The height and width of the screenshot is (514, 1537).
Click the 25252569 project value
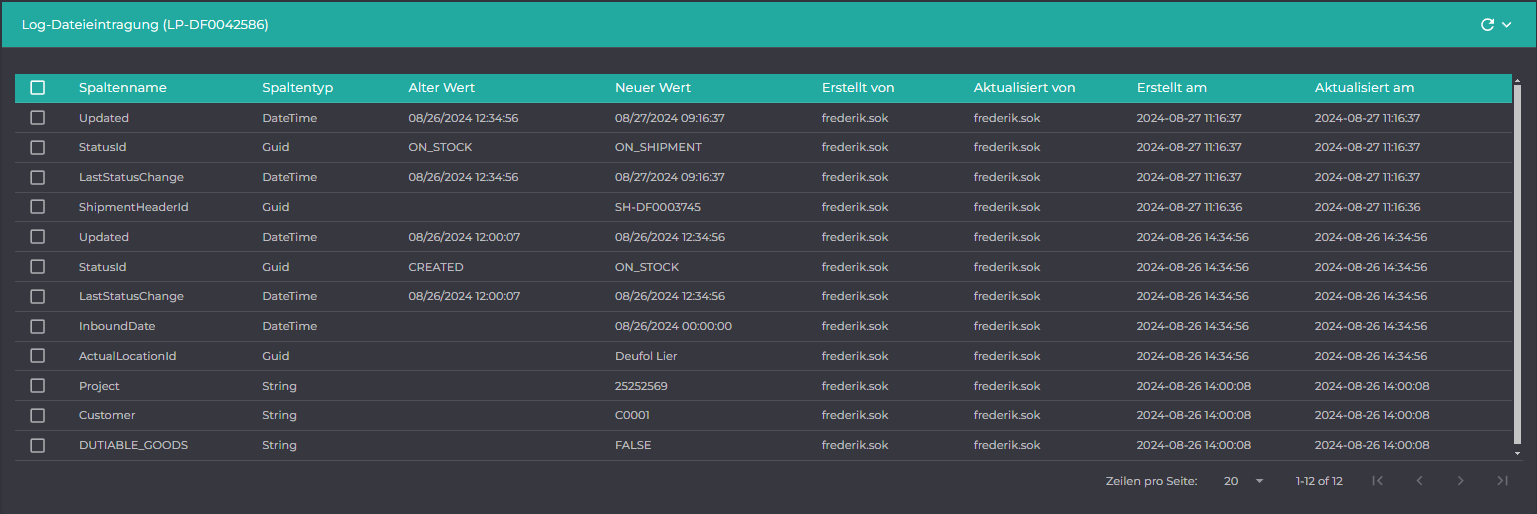(641, 386)
